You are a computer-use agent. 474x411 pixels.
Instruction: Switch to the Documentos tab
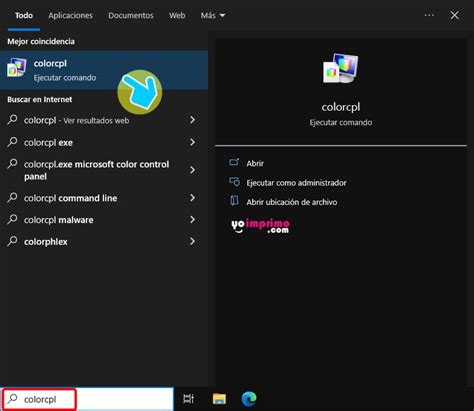(131, 15)
